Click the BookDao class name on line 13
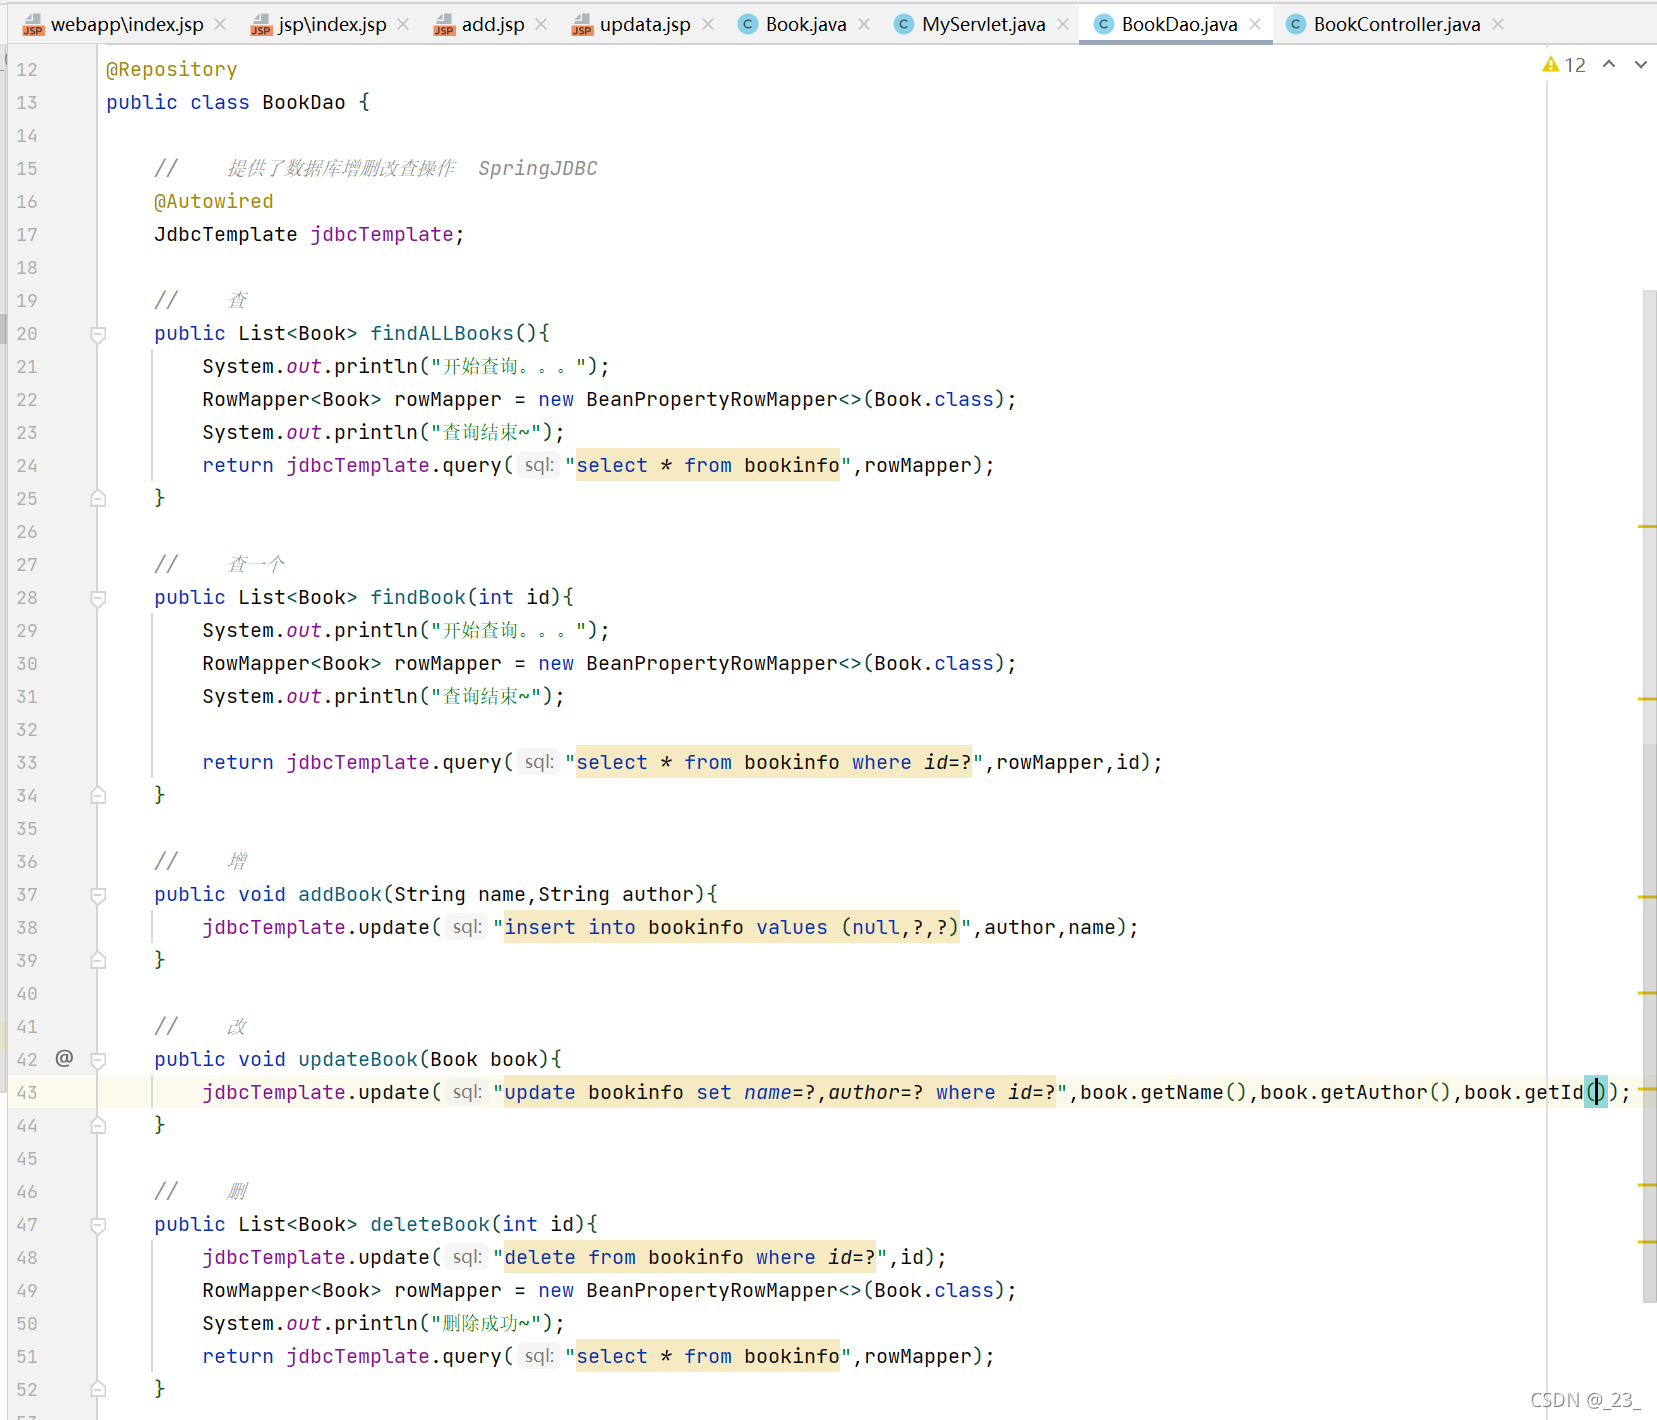 [304, 102]
